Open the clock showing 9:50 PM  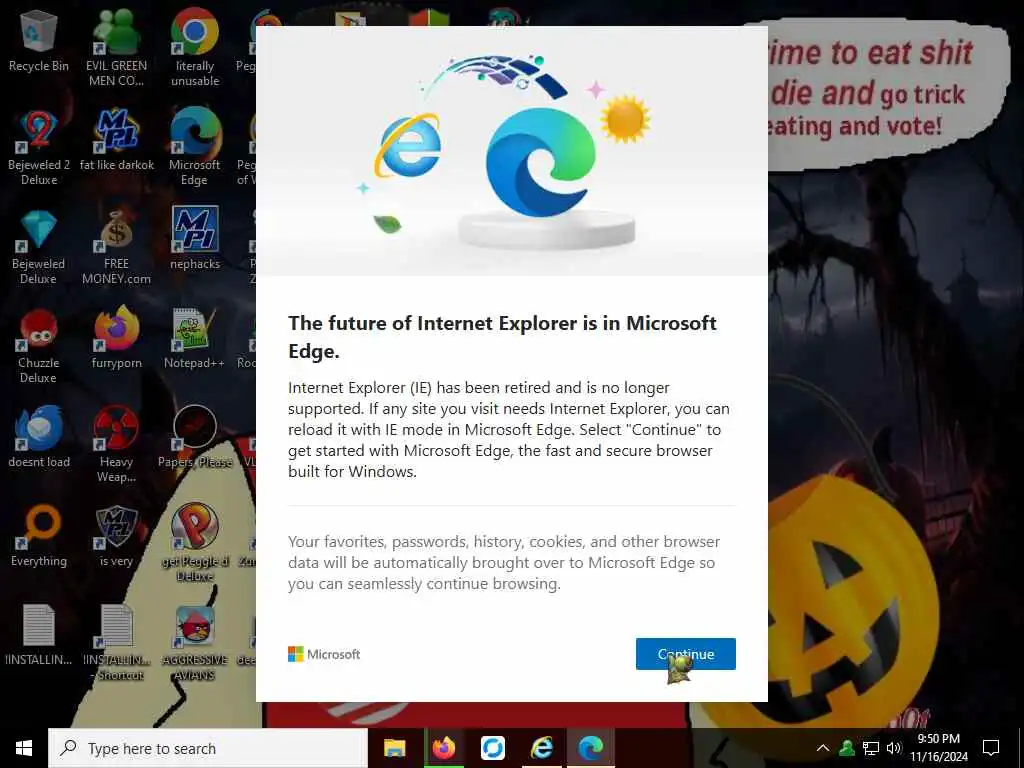(938, 748)
